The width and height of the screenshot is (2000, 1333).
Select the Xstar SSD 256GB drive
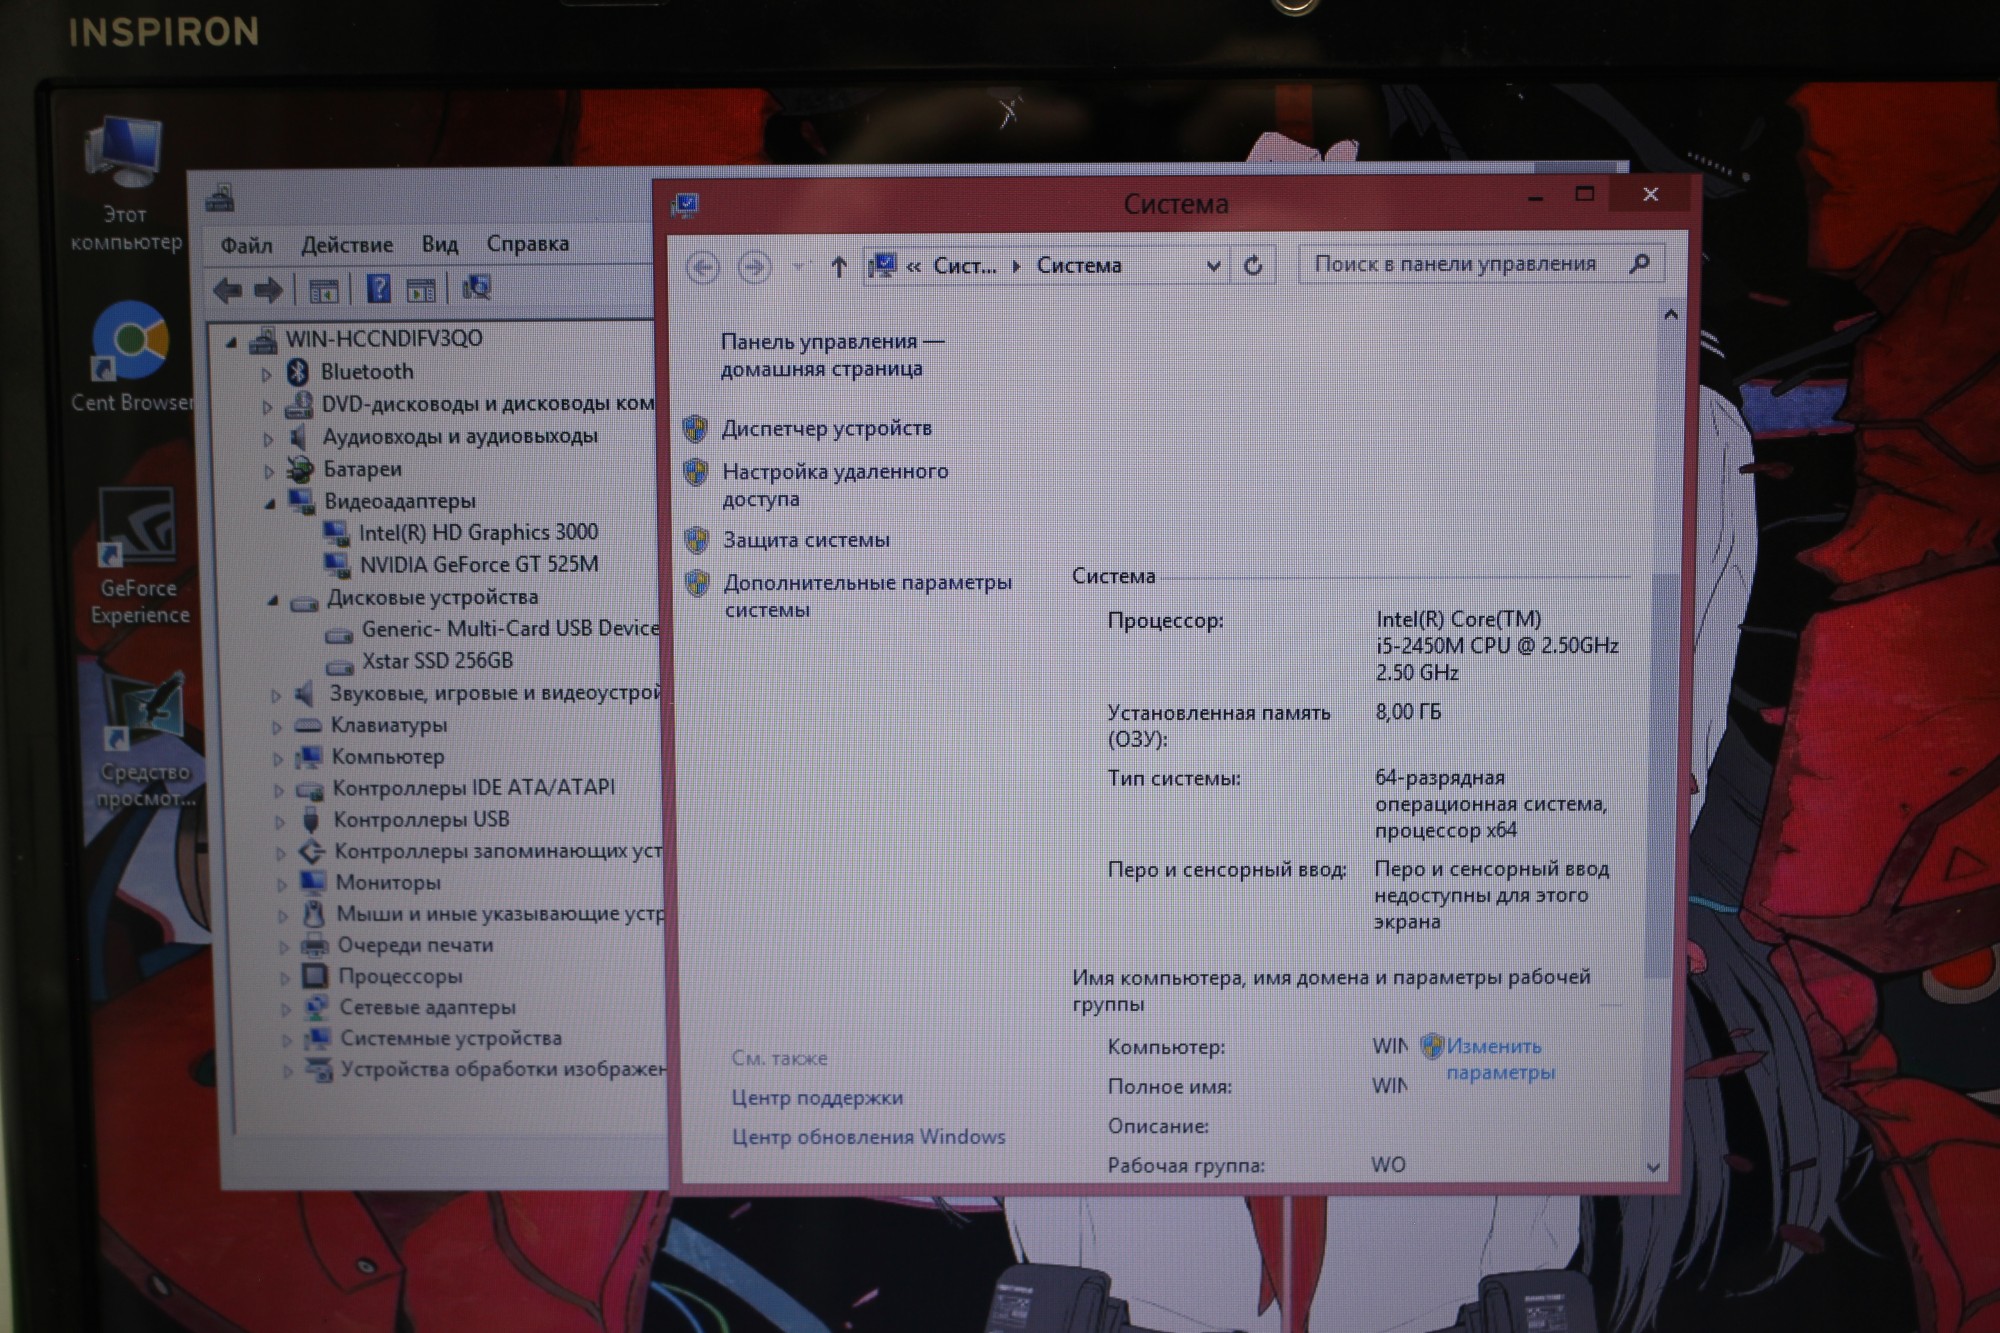pyautogui.click(x=437, y=661)
